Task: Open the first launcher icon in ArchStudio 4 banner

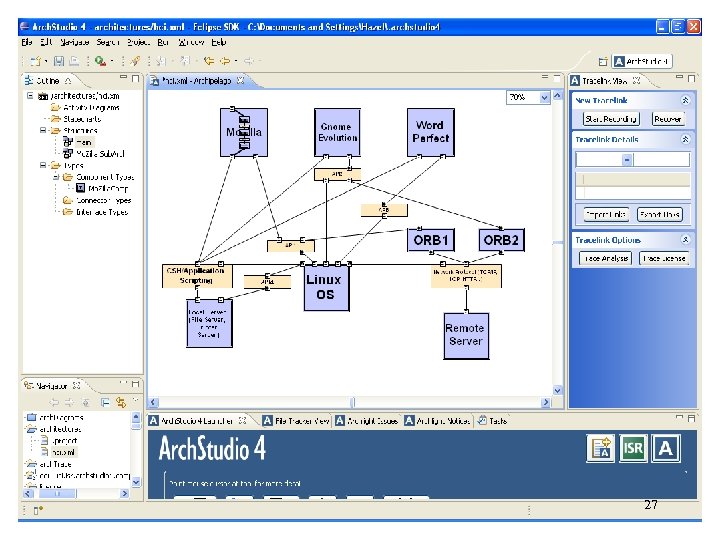Action: pyautogui.click(x=601, y=448)
